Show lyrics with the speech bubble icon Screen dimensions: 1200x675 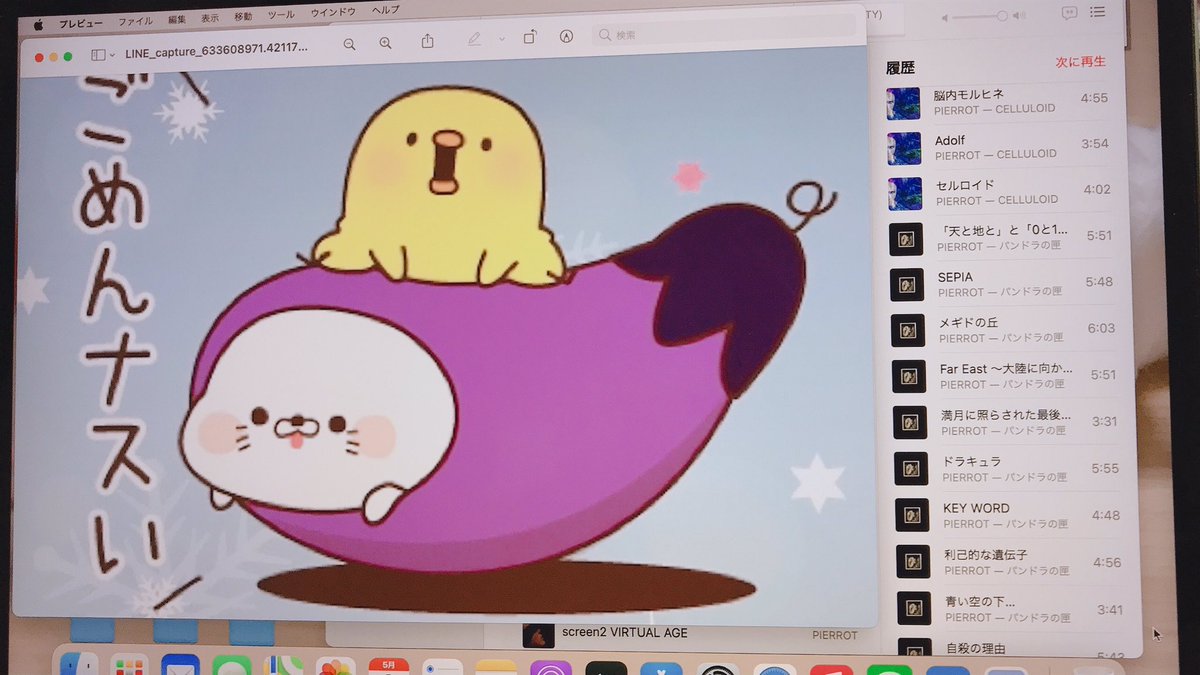(1069, 13)
